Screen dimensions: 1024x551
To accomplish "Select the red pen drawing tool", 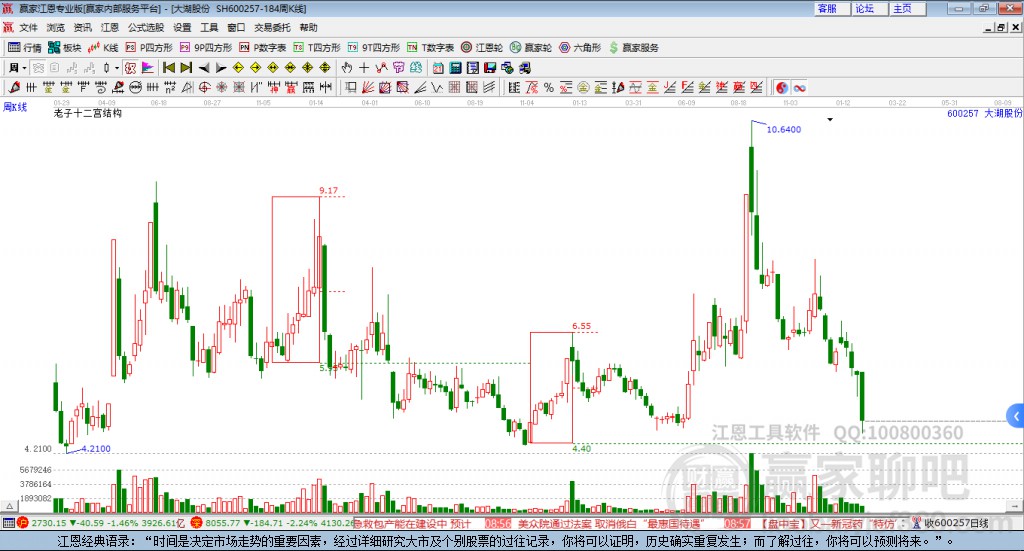I will pos(14,87).
